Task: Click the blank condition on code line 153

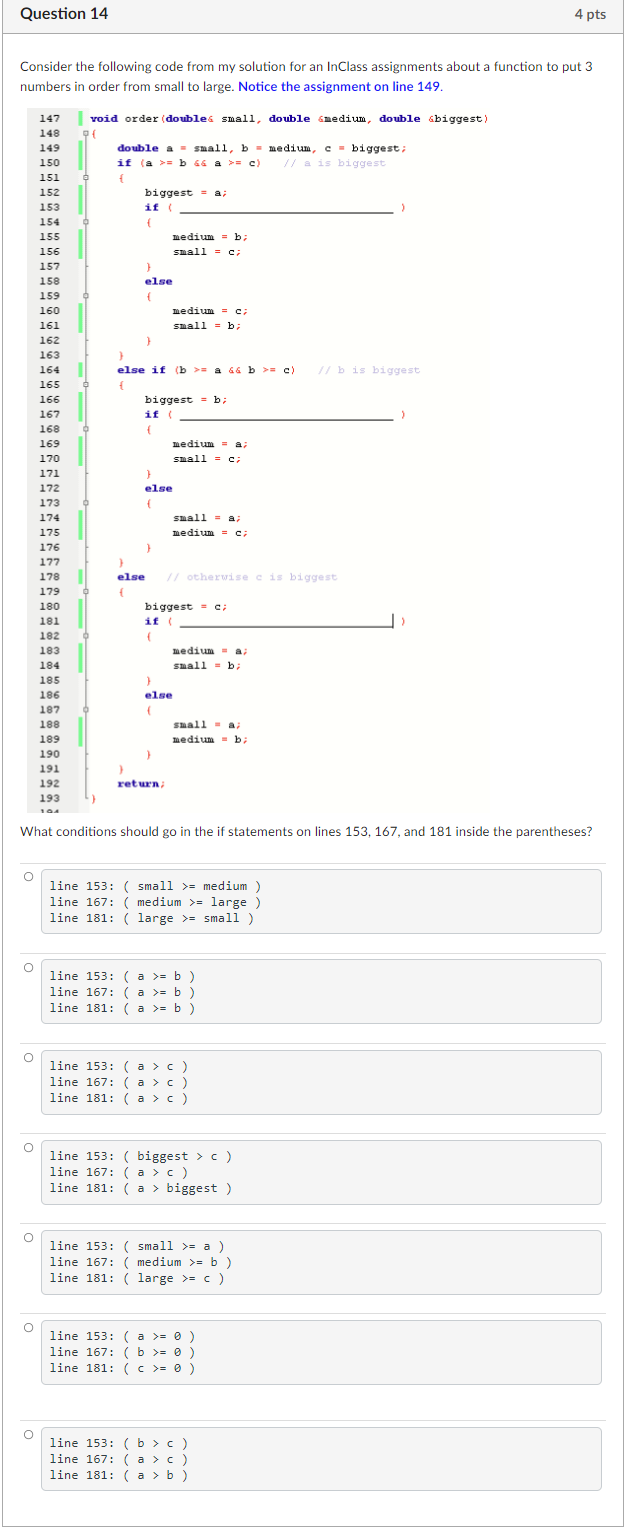Action: click(287, 208)
